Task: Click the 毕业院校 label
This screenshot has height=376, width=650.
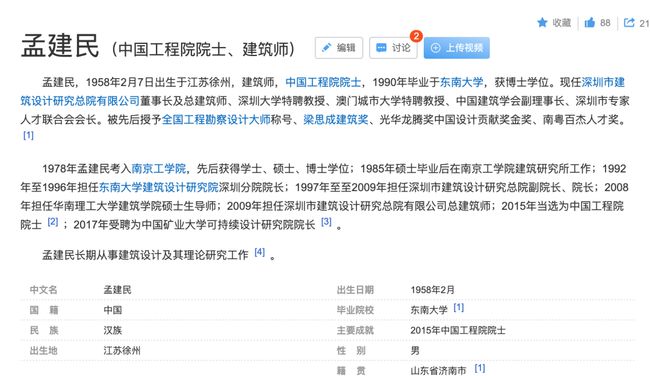Action: tap(355, 310)
